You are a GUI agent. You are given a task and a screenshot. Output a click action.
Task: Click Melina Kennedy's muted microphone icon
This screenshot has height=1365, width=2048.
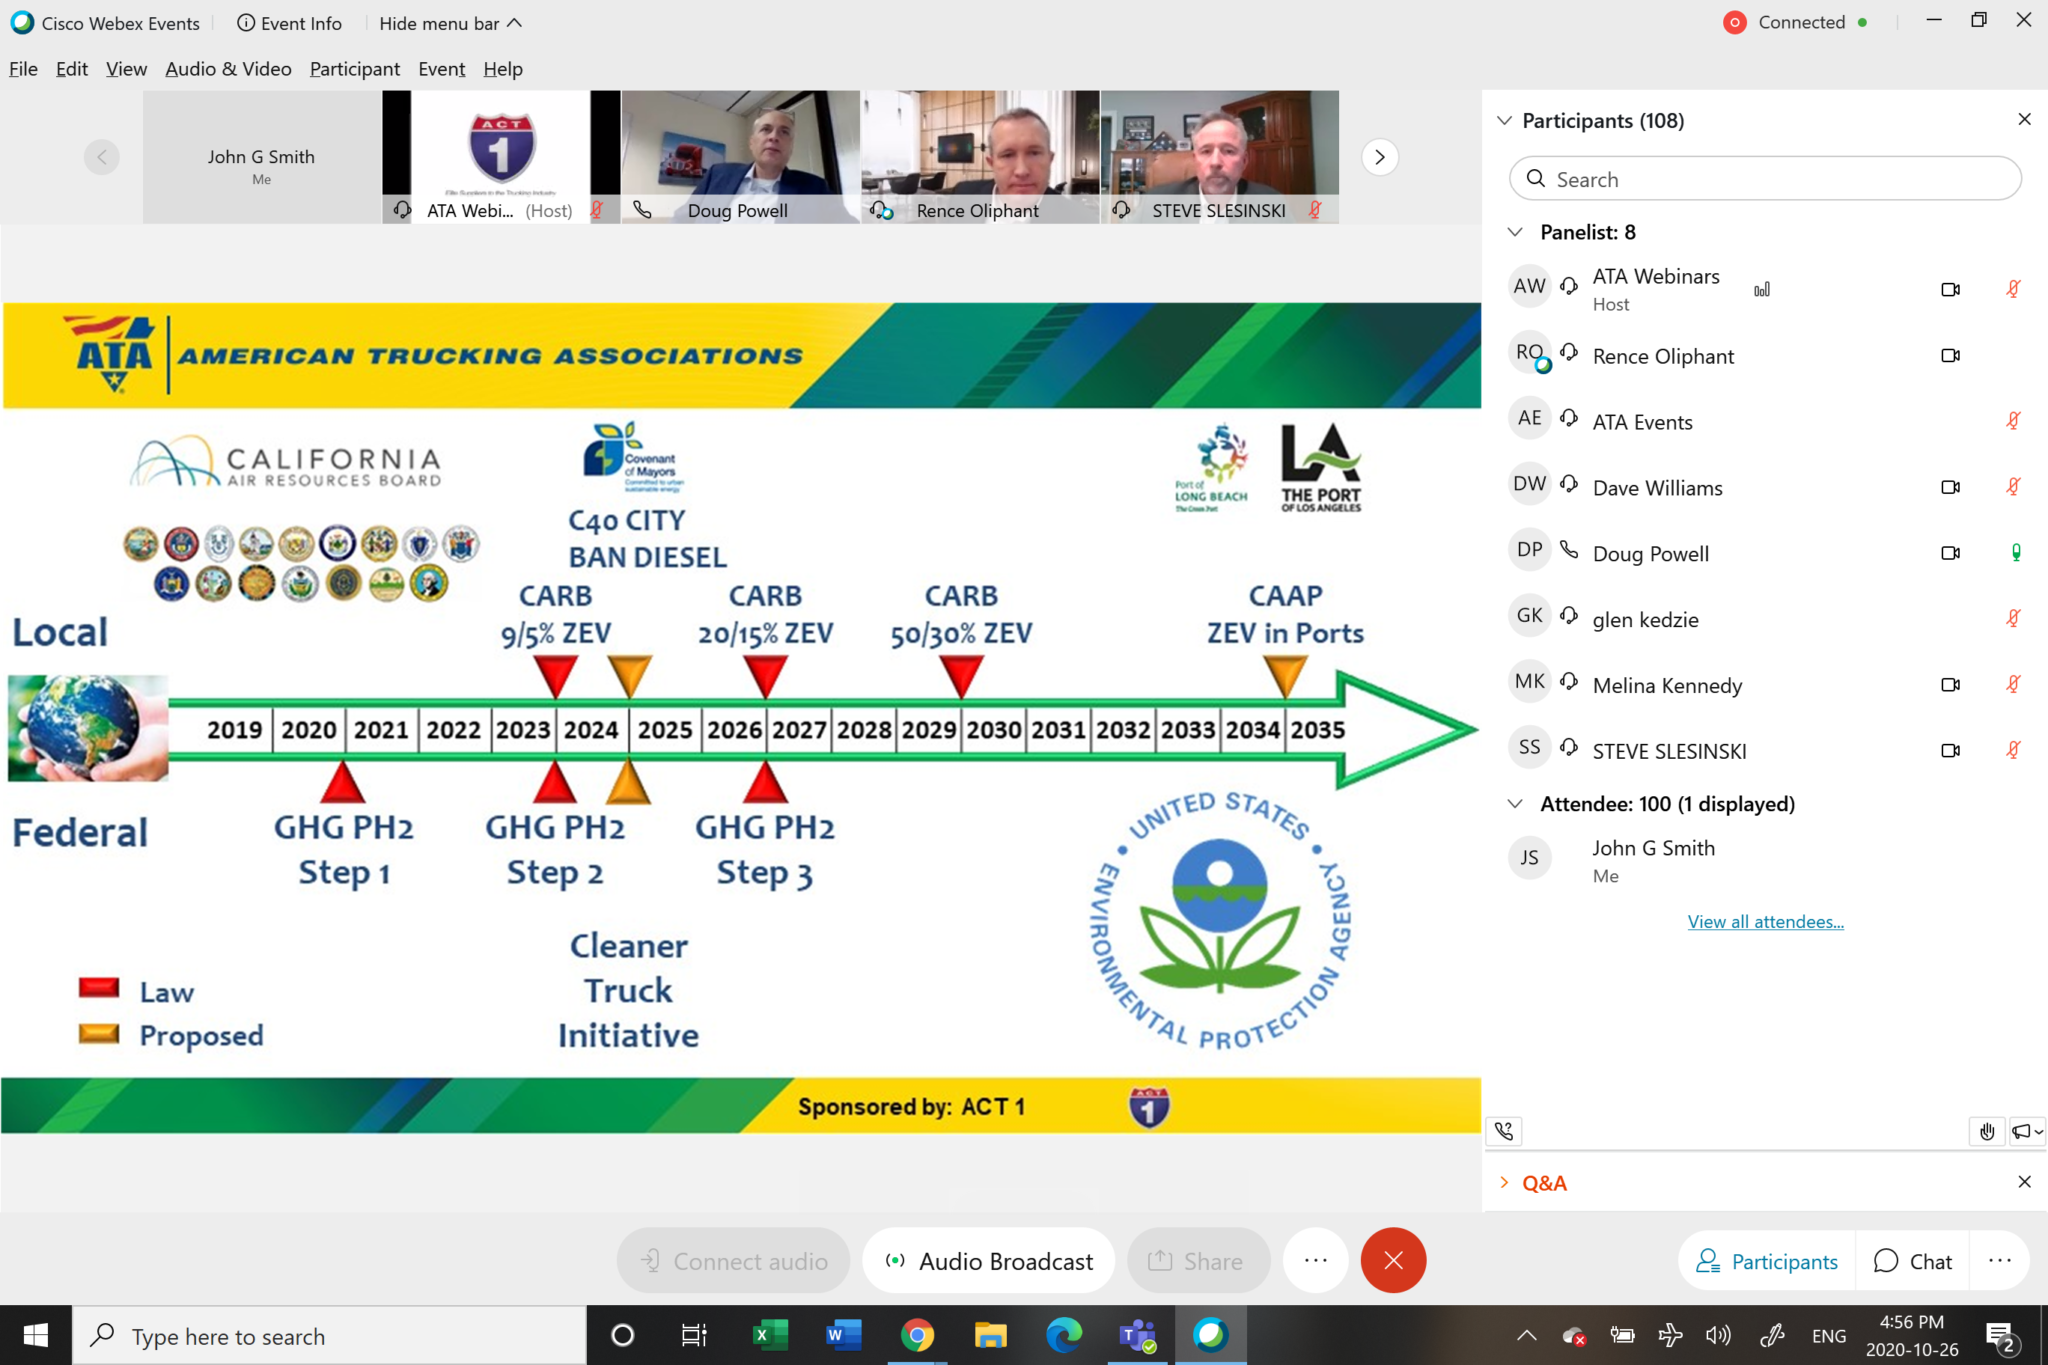[2013, 685]
